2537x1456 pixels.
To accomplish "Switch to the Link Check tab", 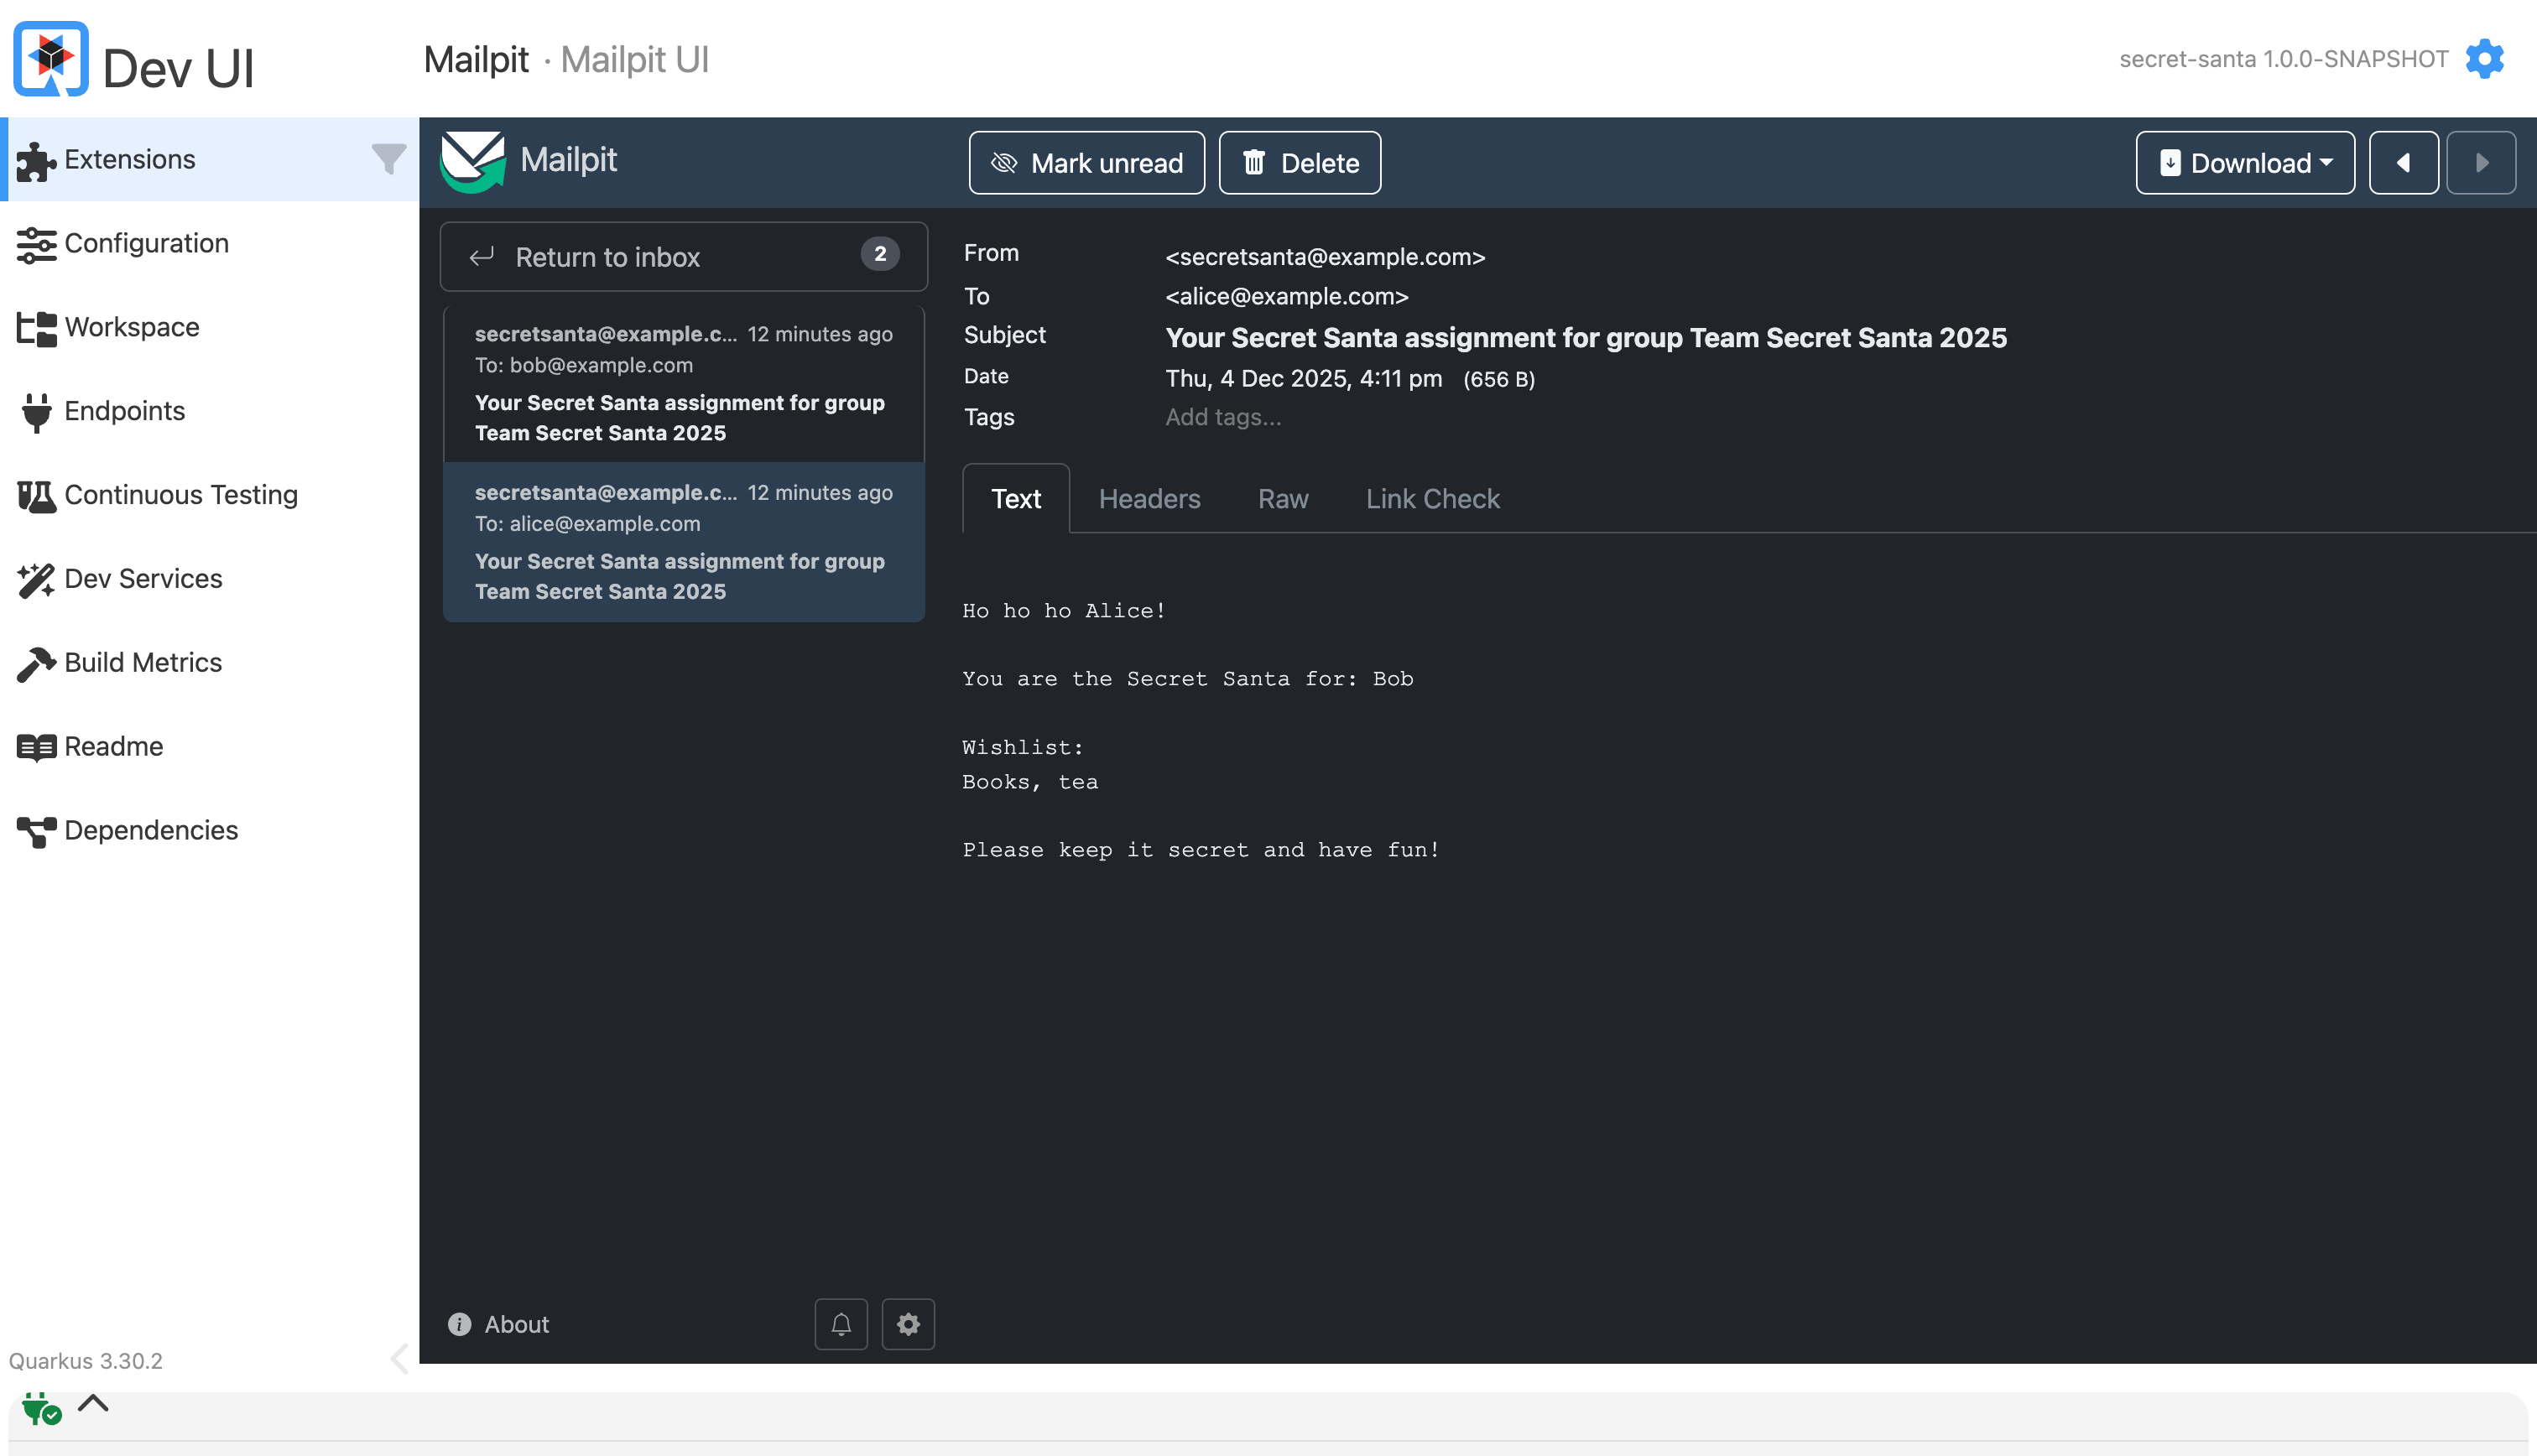I will pos(1432,499).
